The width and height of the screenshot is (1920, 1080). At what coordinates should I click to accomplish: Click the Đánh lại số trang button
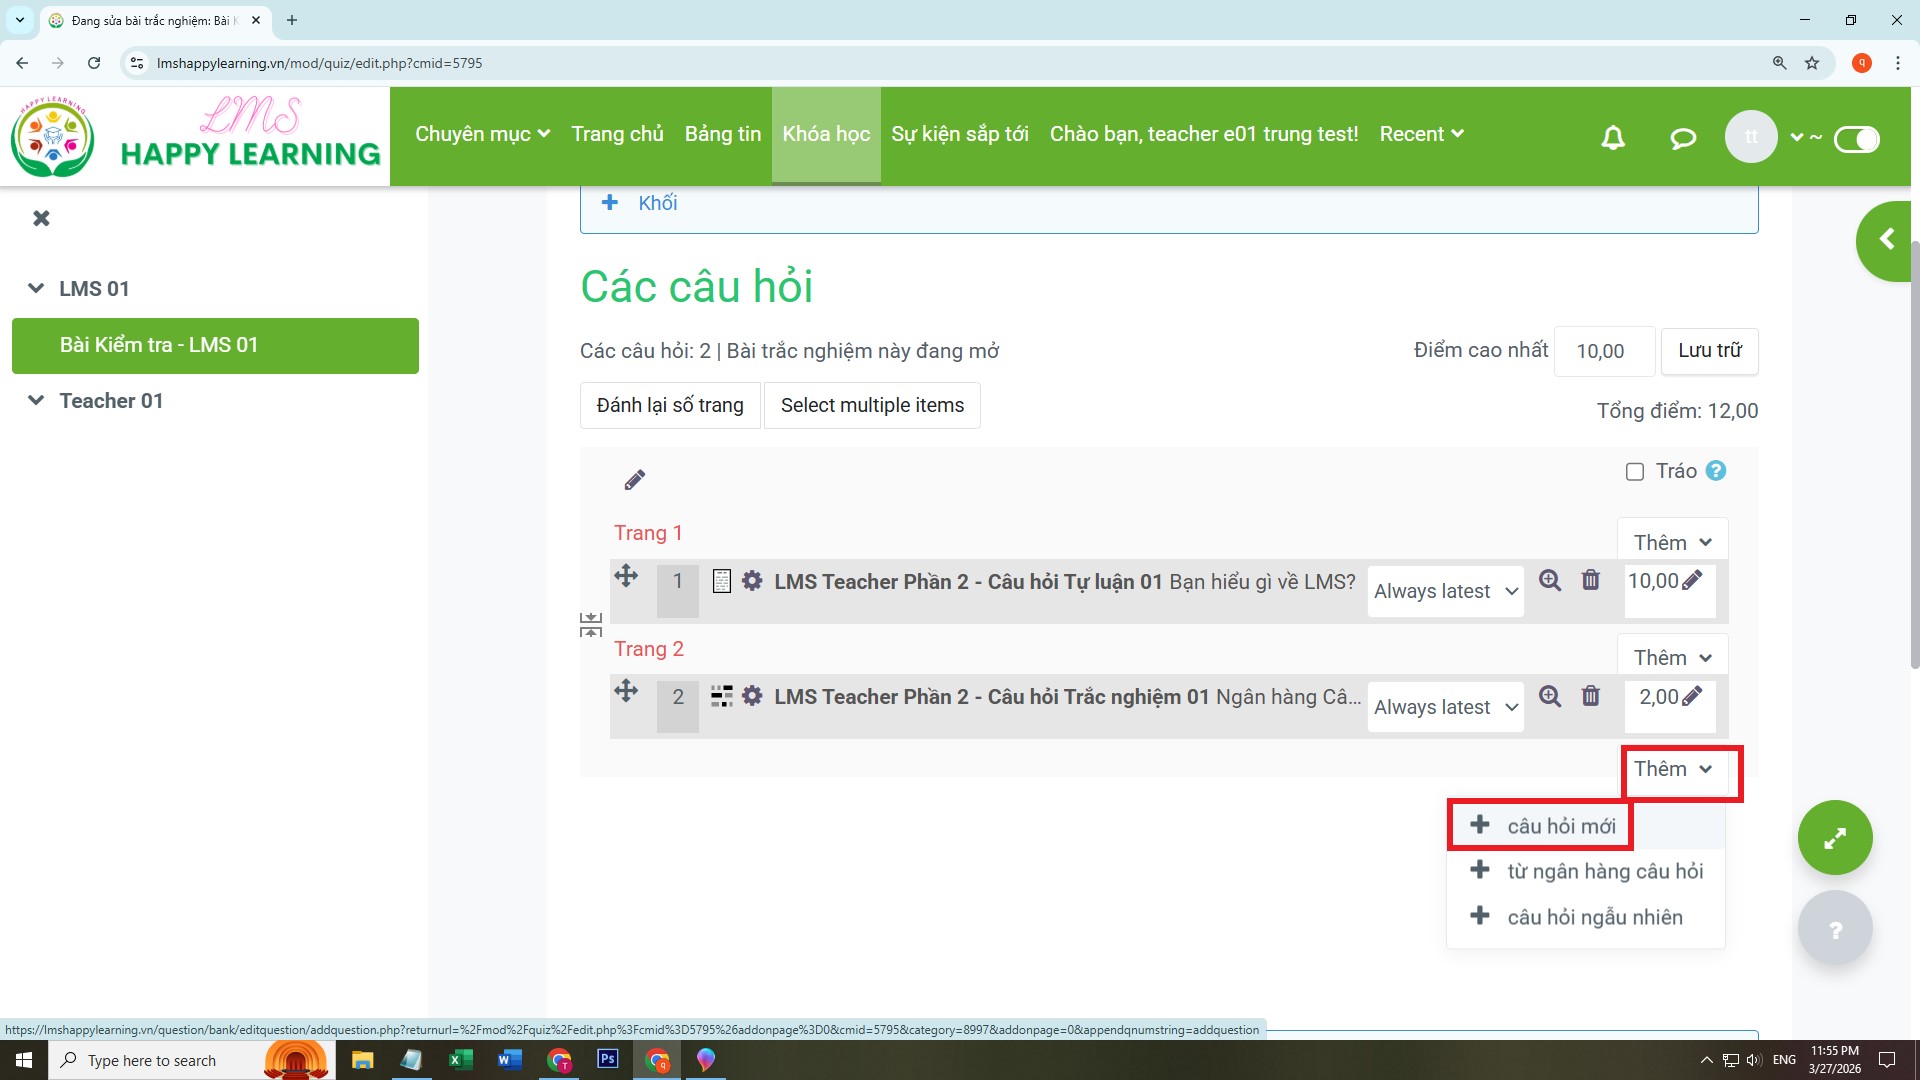coord(670,405)
